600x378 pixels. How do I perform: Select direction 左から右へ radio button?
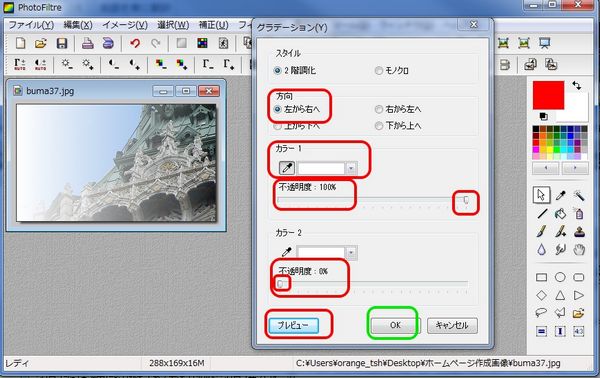pyautogui.click(x=278, y=109)
